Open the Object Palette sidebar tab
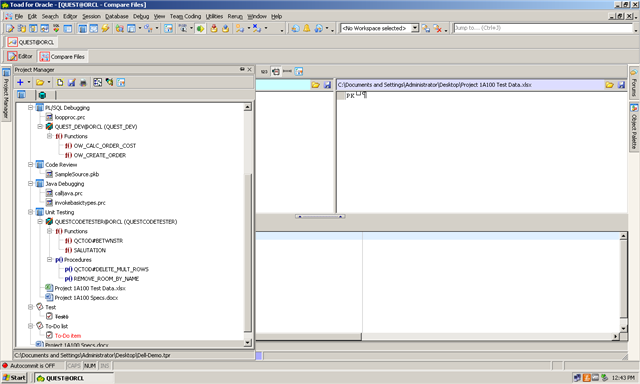 click(634, 127)
